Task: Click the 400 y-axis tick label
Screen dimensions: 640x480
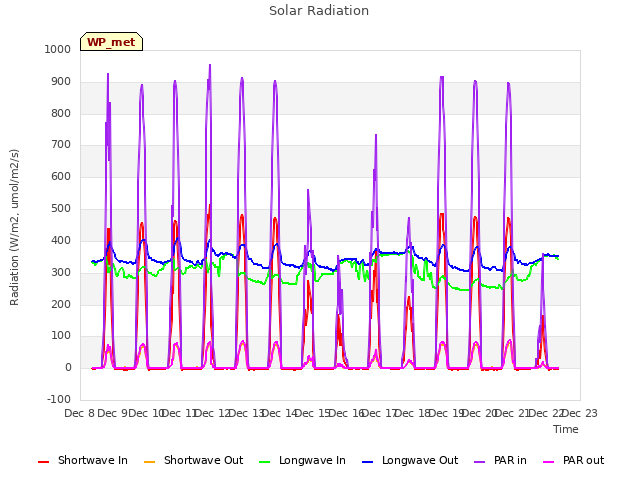Action: (x=61, y=240)
